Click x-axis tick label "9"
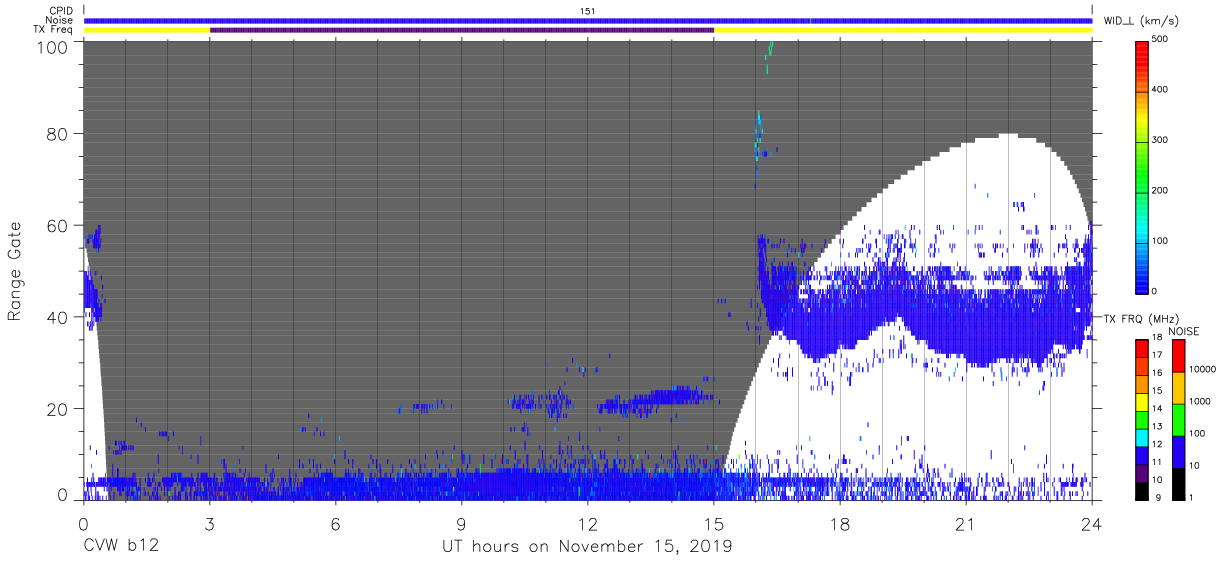The height and width of the screenshot is (567, 1228). coord(461,524)
